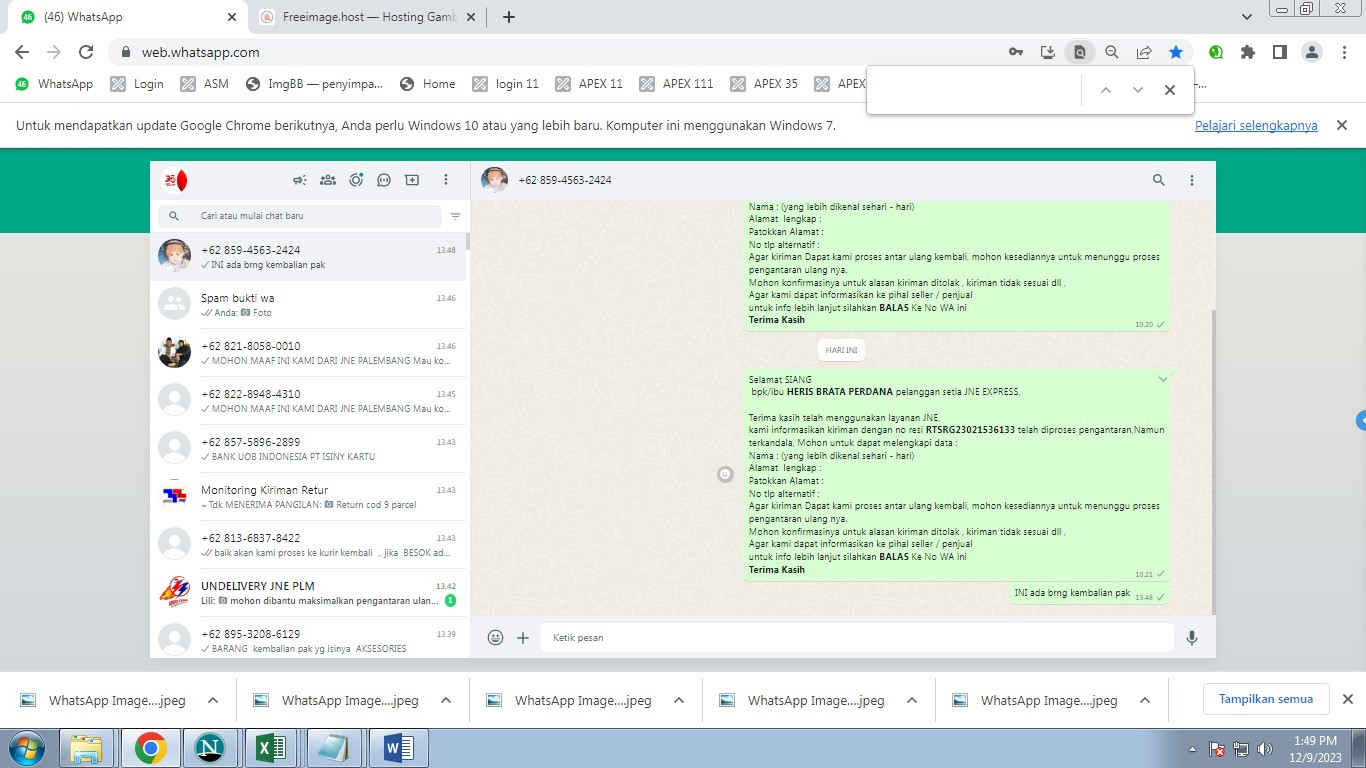Expand options for first WhatsApp Image download
This screenshot has width=1366, height=768.
click(213, 700)
